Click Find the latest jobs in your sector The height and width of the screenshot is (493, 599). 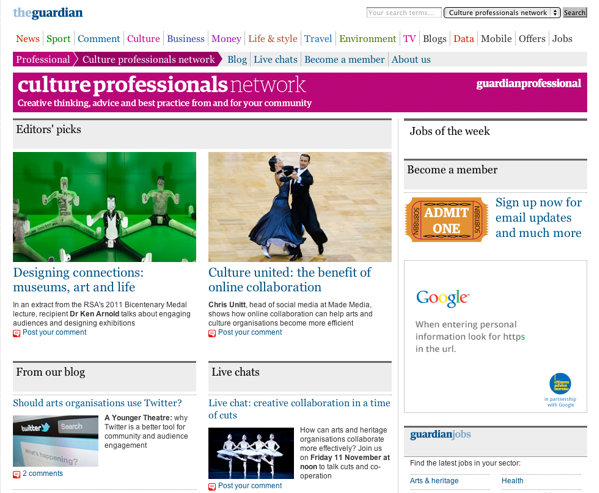tap(465, 463)
